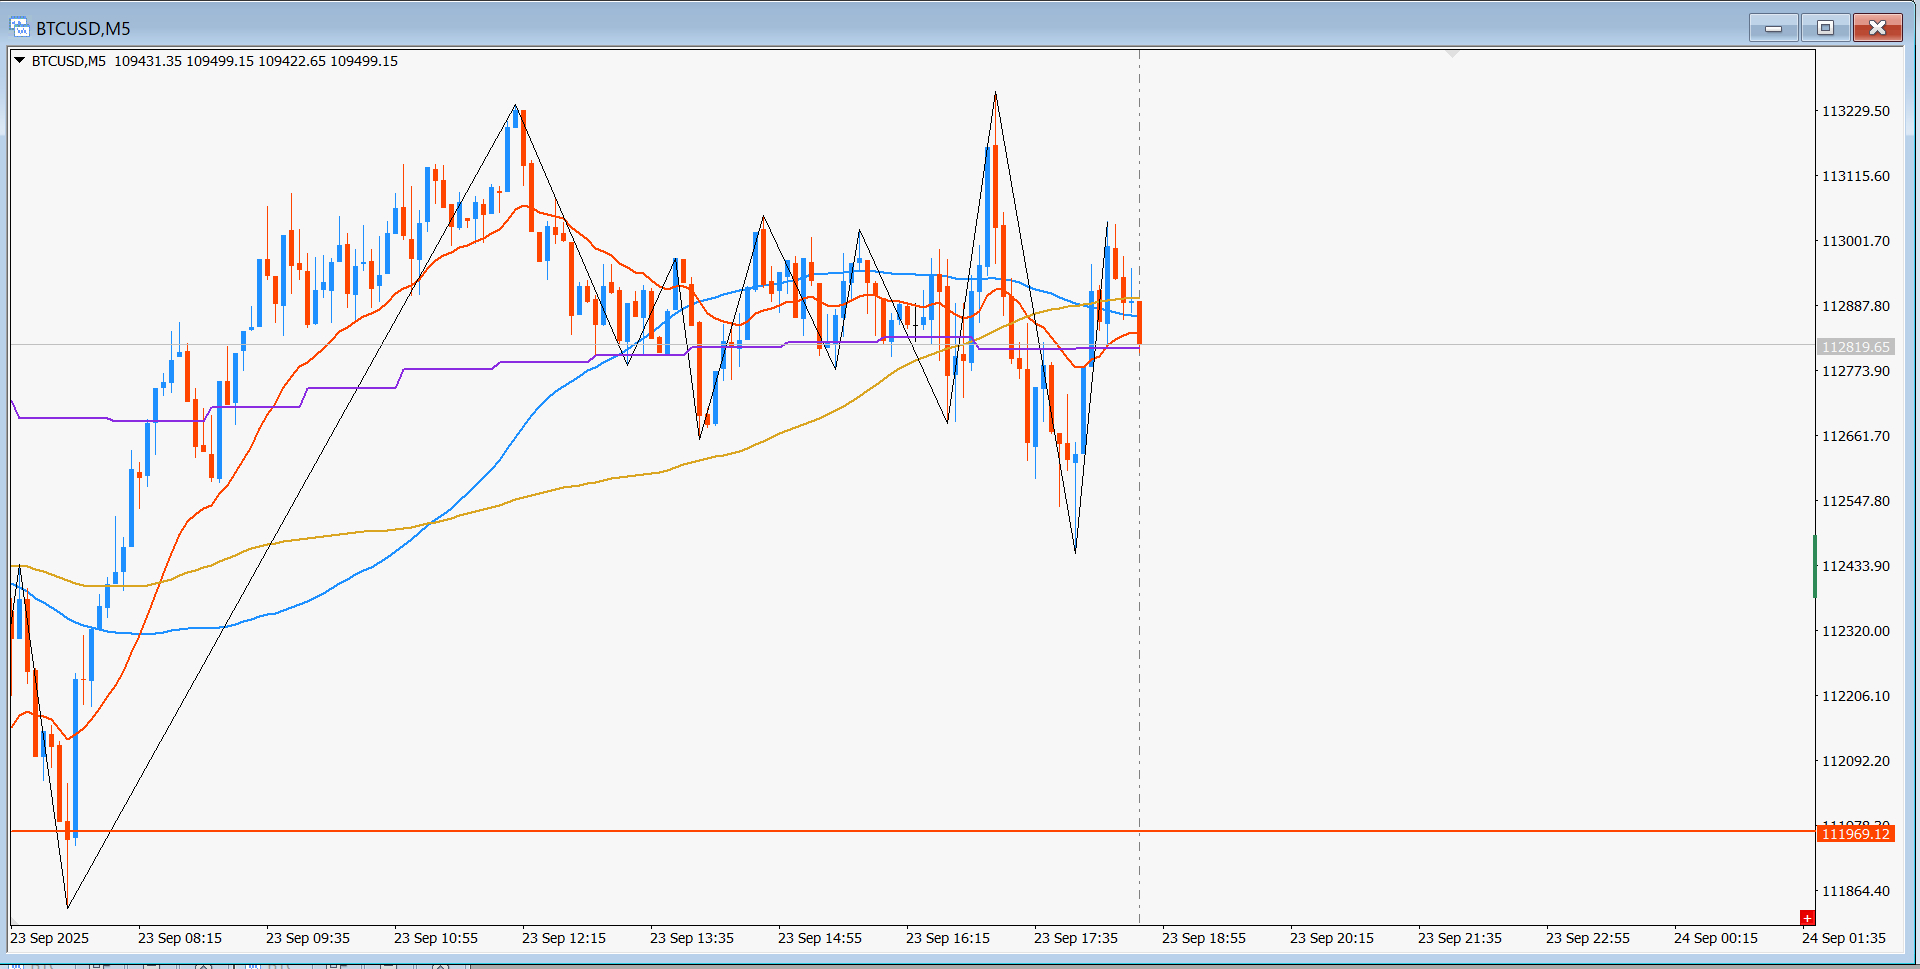Click the 23 Sep 18:55 time axis label
The height and width of the screenshot is (969, 1920).
tap(1203, 938)
